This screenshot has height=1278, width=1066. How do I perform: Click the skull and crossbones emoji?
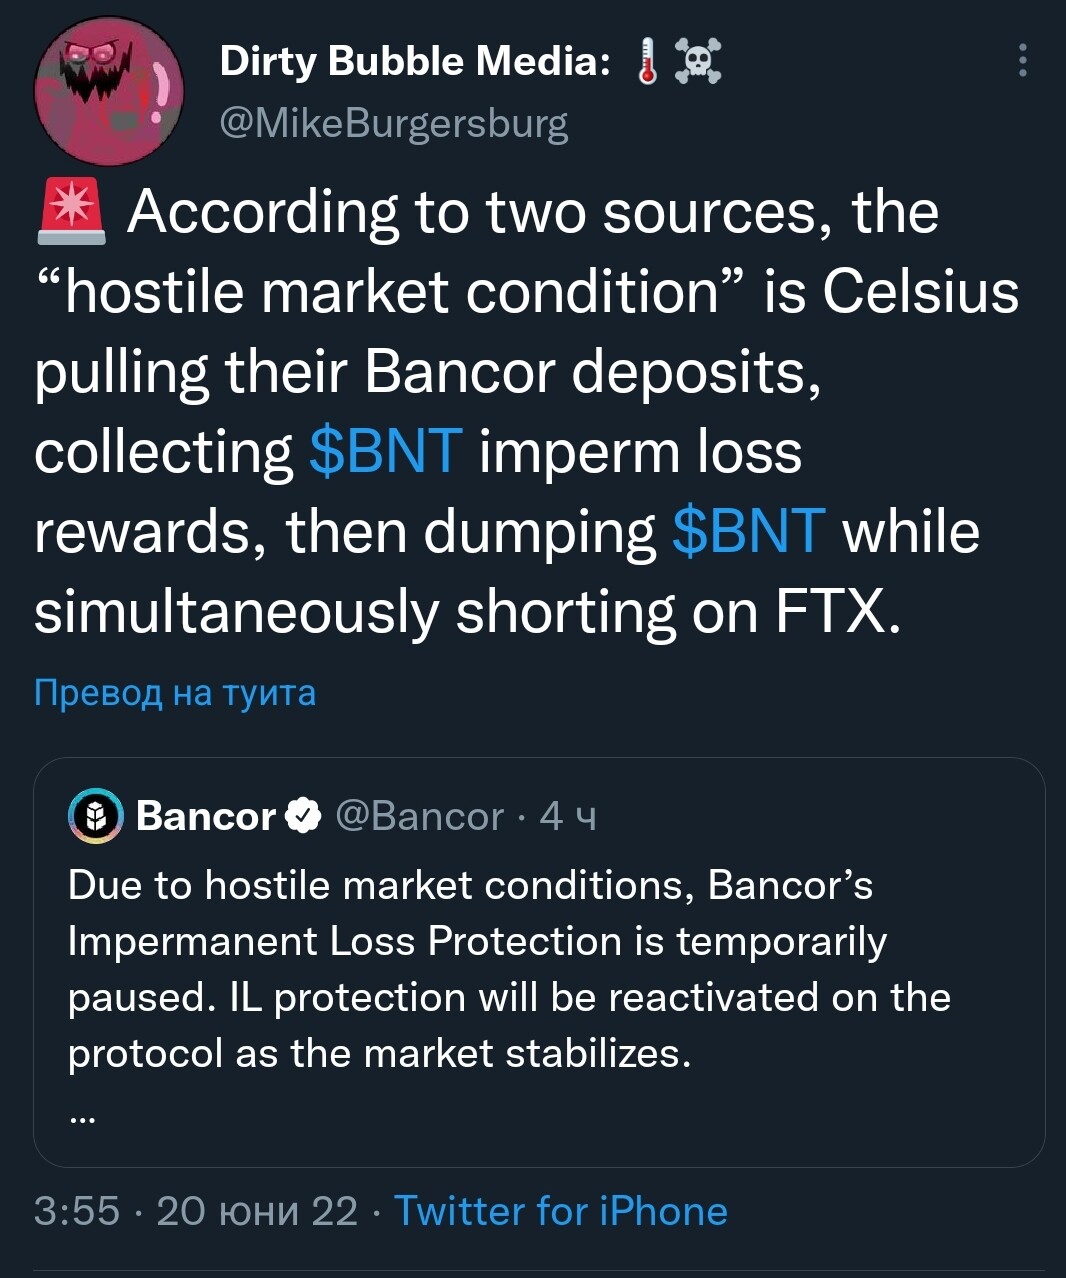pos(697,62)
